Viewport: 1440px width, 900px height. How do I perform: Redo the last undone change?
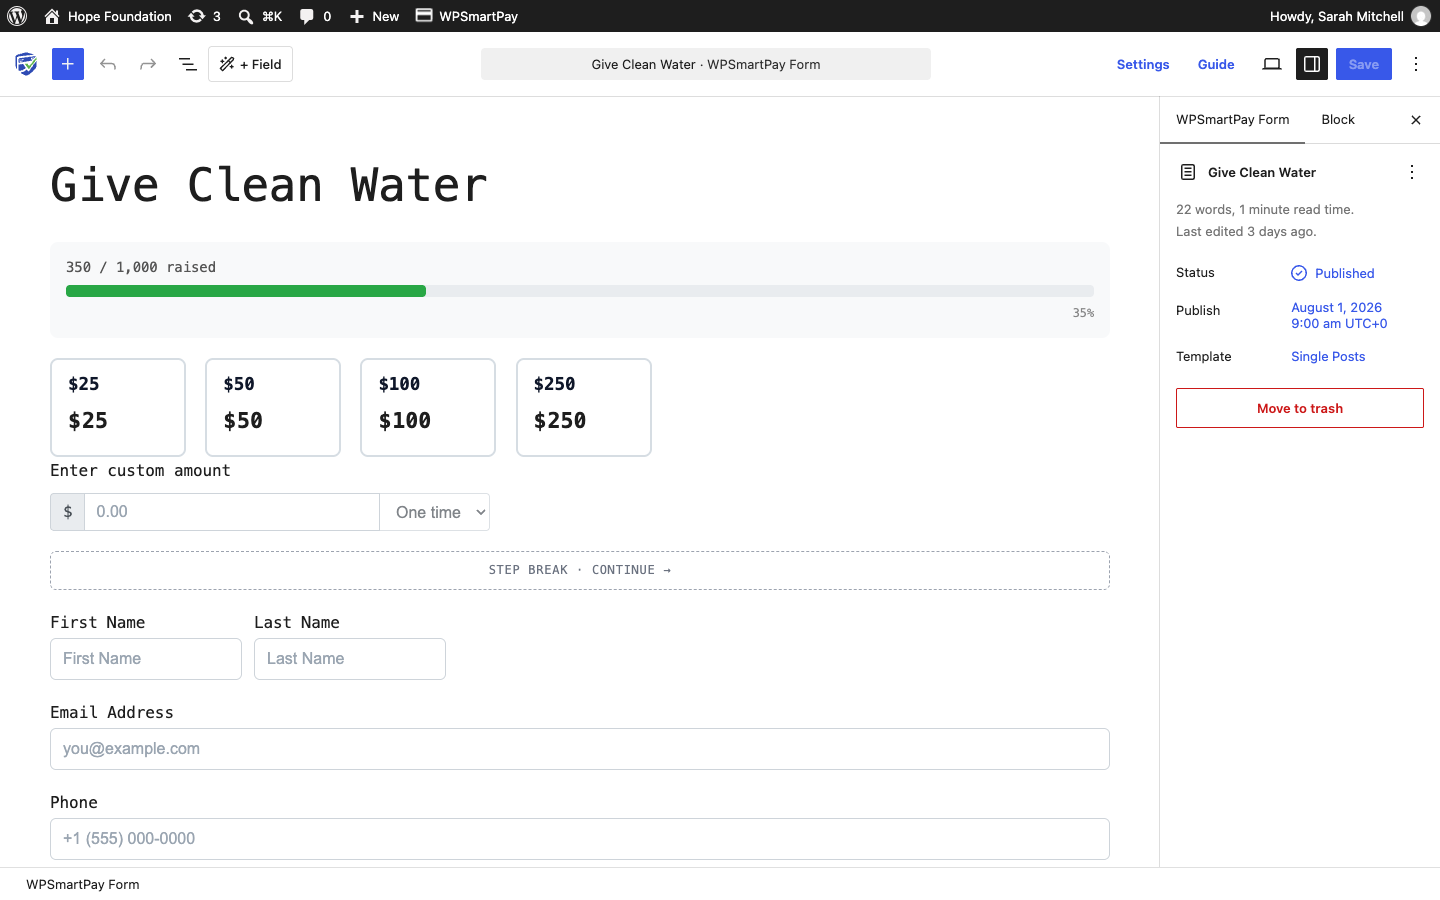pyautogui.click(x=148, y=64)
